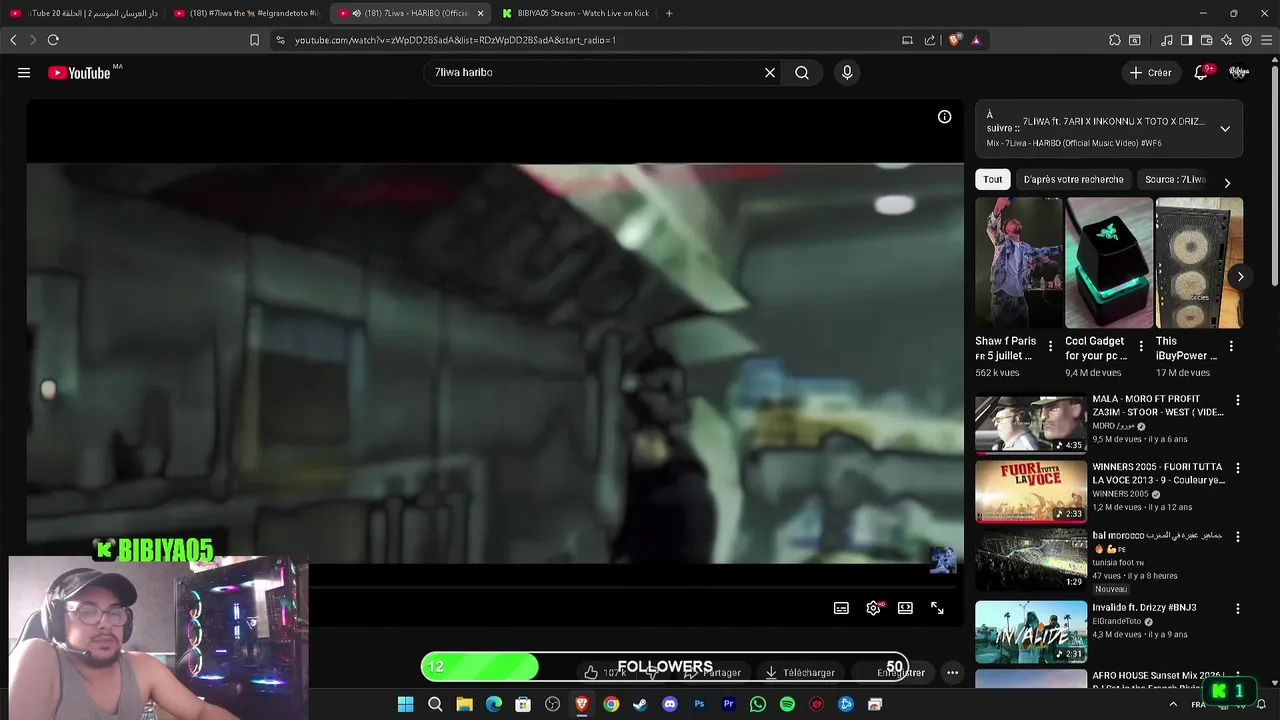Share this page from the address bar

[930, 40]
